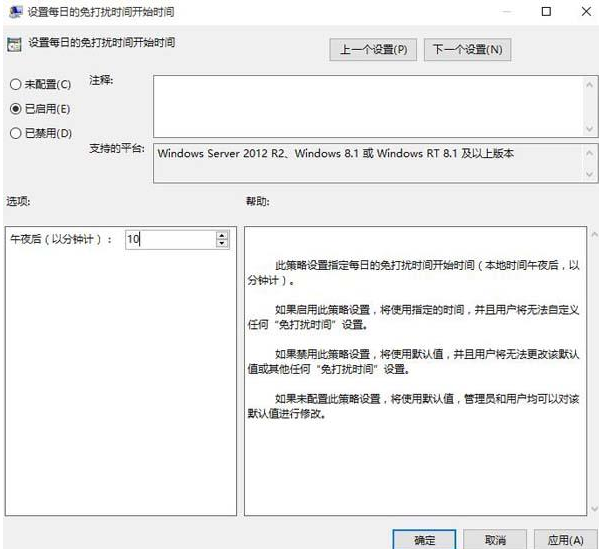Click help paragraph starting 如果禁用此策略设置
The width and height of the screenshot is (599, 549).
pos(413,361)
